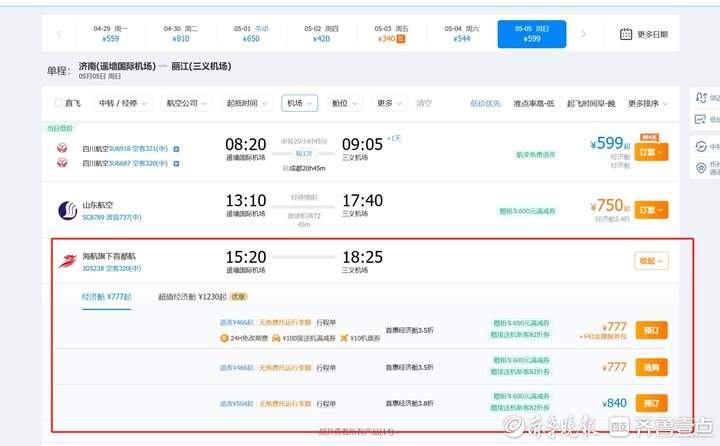This screenshot has width=720, height=446.
Task: Click departure time 15:20
Action: pos(246,257)
